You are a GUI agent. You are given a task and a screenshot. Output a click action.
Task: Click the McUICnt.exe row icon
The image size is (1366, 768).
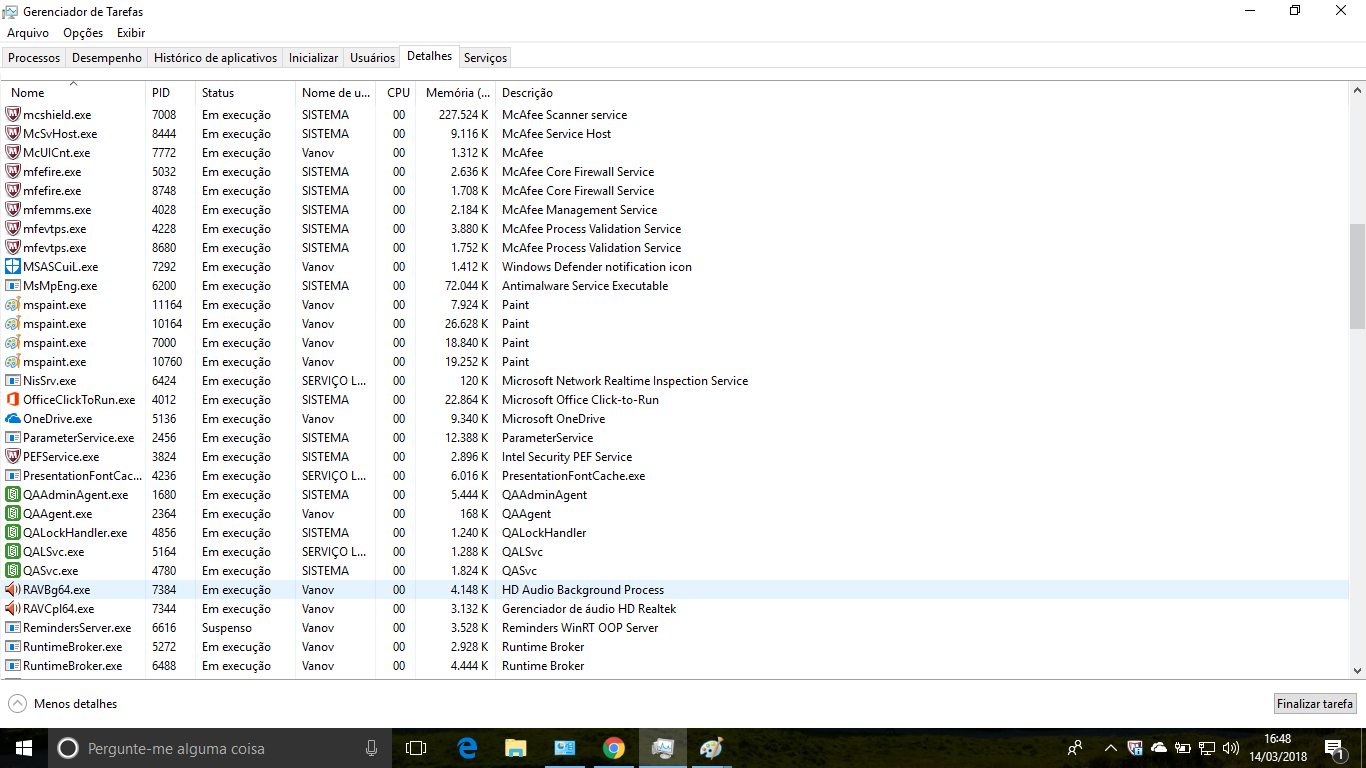(13, 153)
